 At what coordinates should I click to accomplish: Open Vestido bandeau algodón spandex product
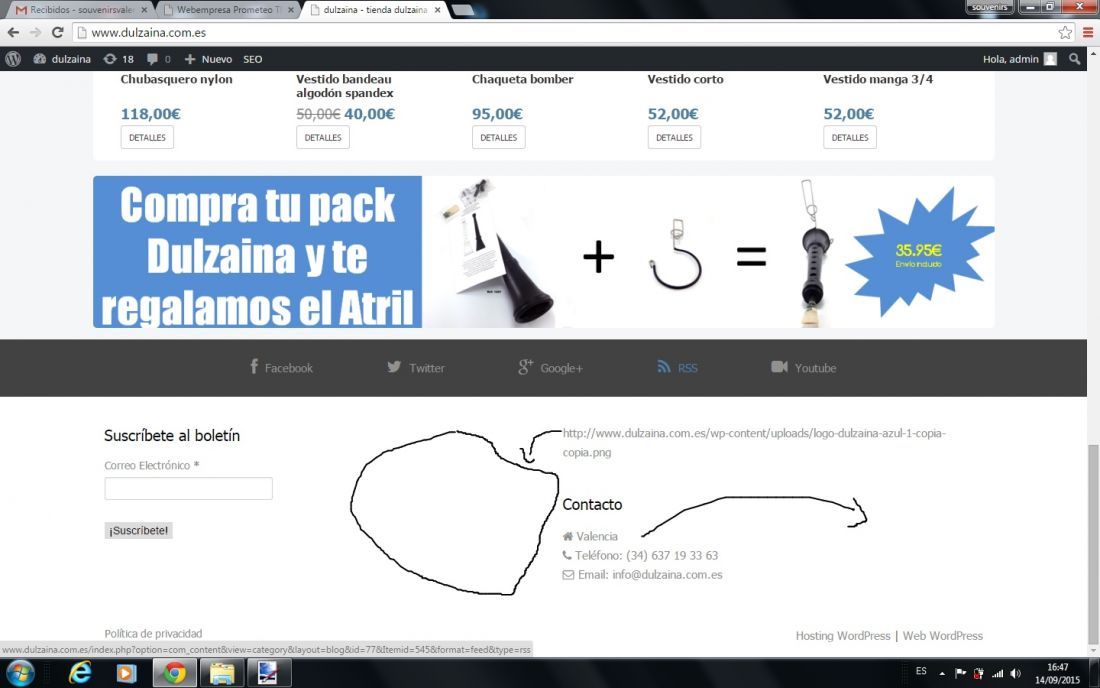coord(344,86)
